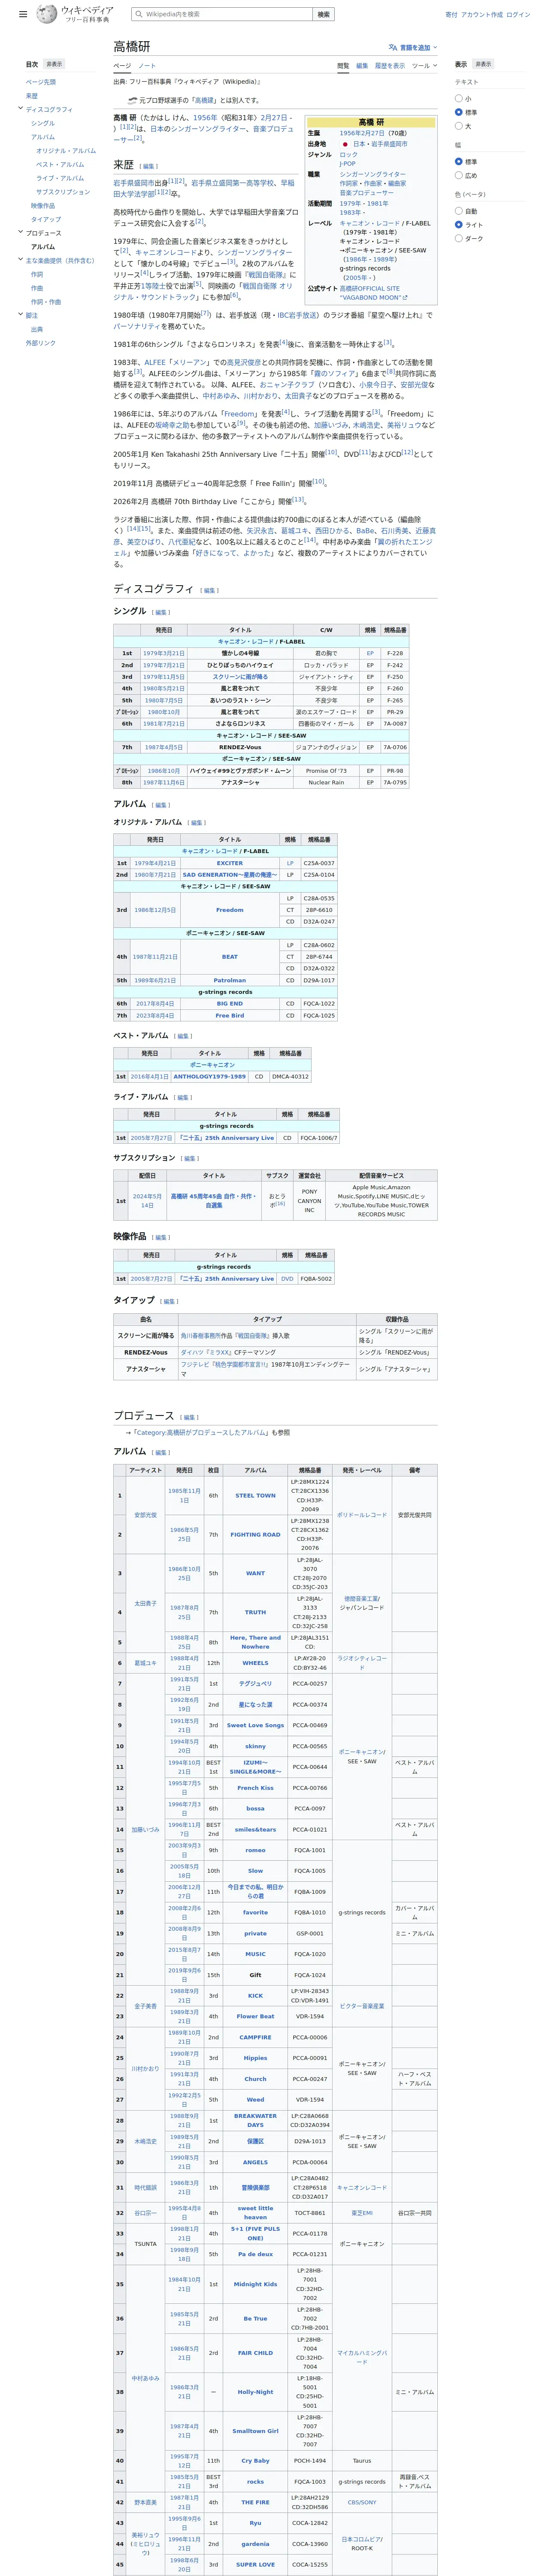This screenshot has width=551, height=2576.
Task: Go to 来歴 in the contents sidebar
Action: click(x=32, y=96)
